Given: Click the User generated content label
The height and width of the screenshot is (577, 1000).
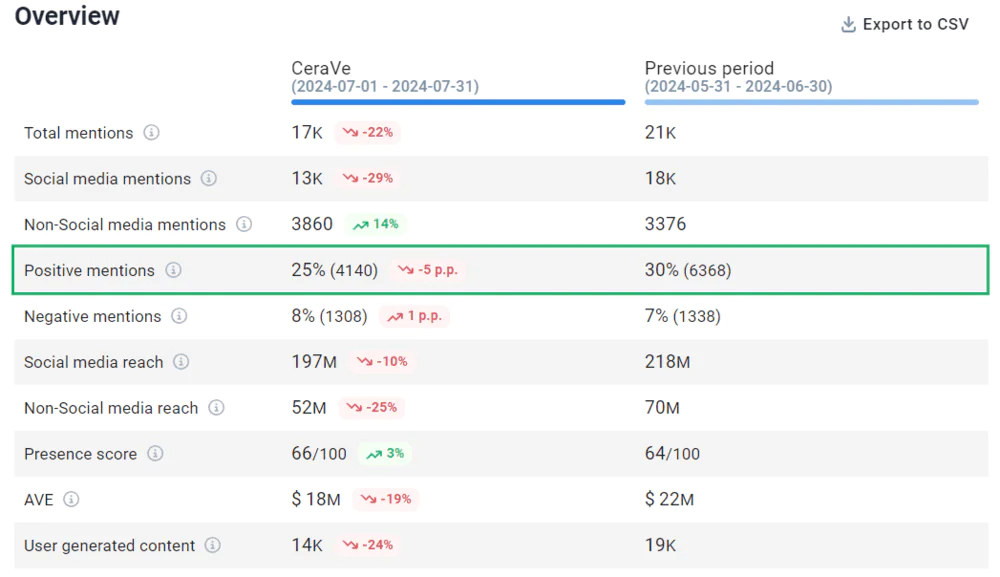Looking at the screenshot, I should [109, 546].
